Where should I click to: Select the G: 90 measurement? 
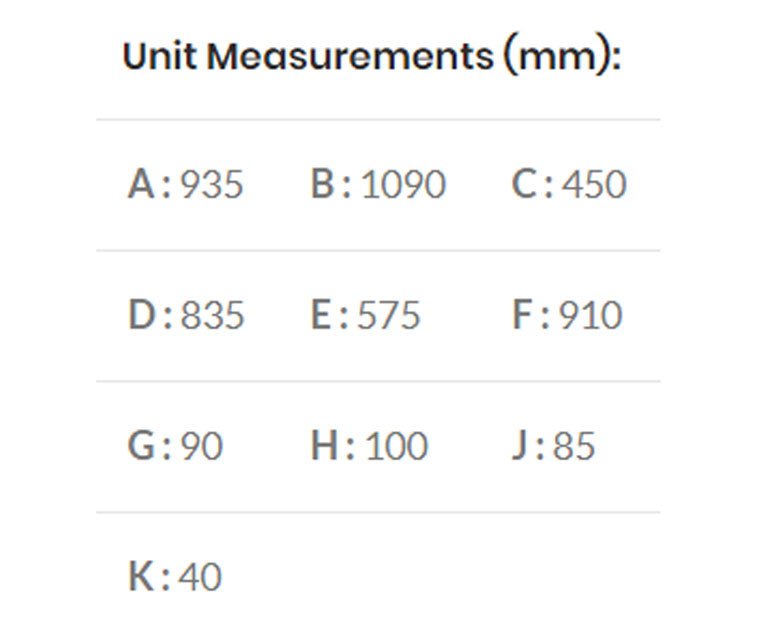(175, 446)
